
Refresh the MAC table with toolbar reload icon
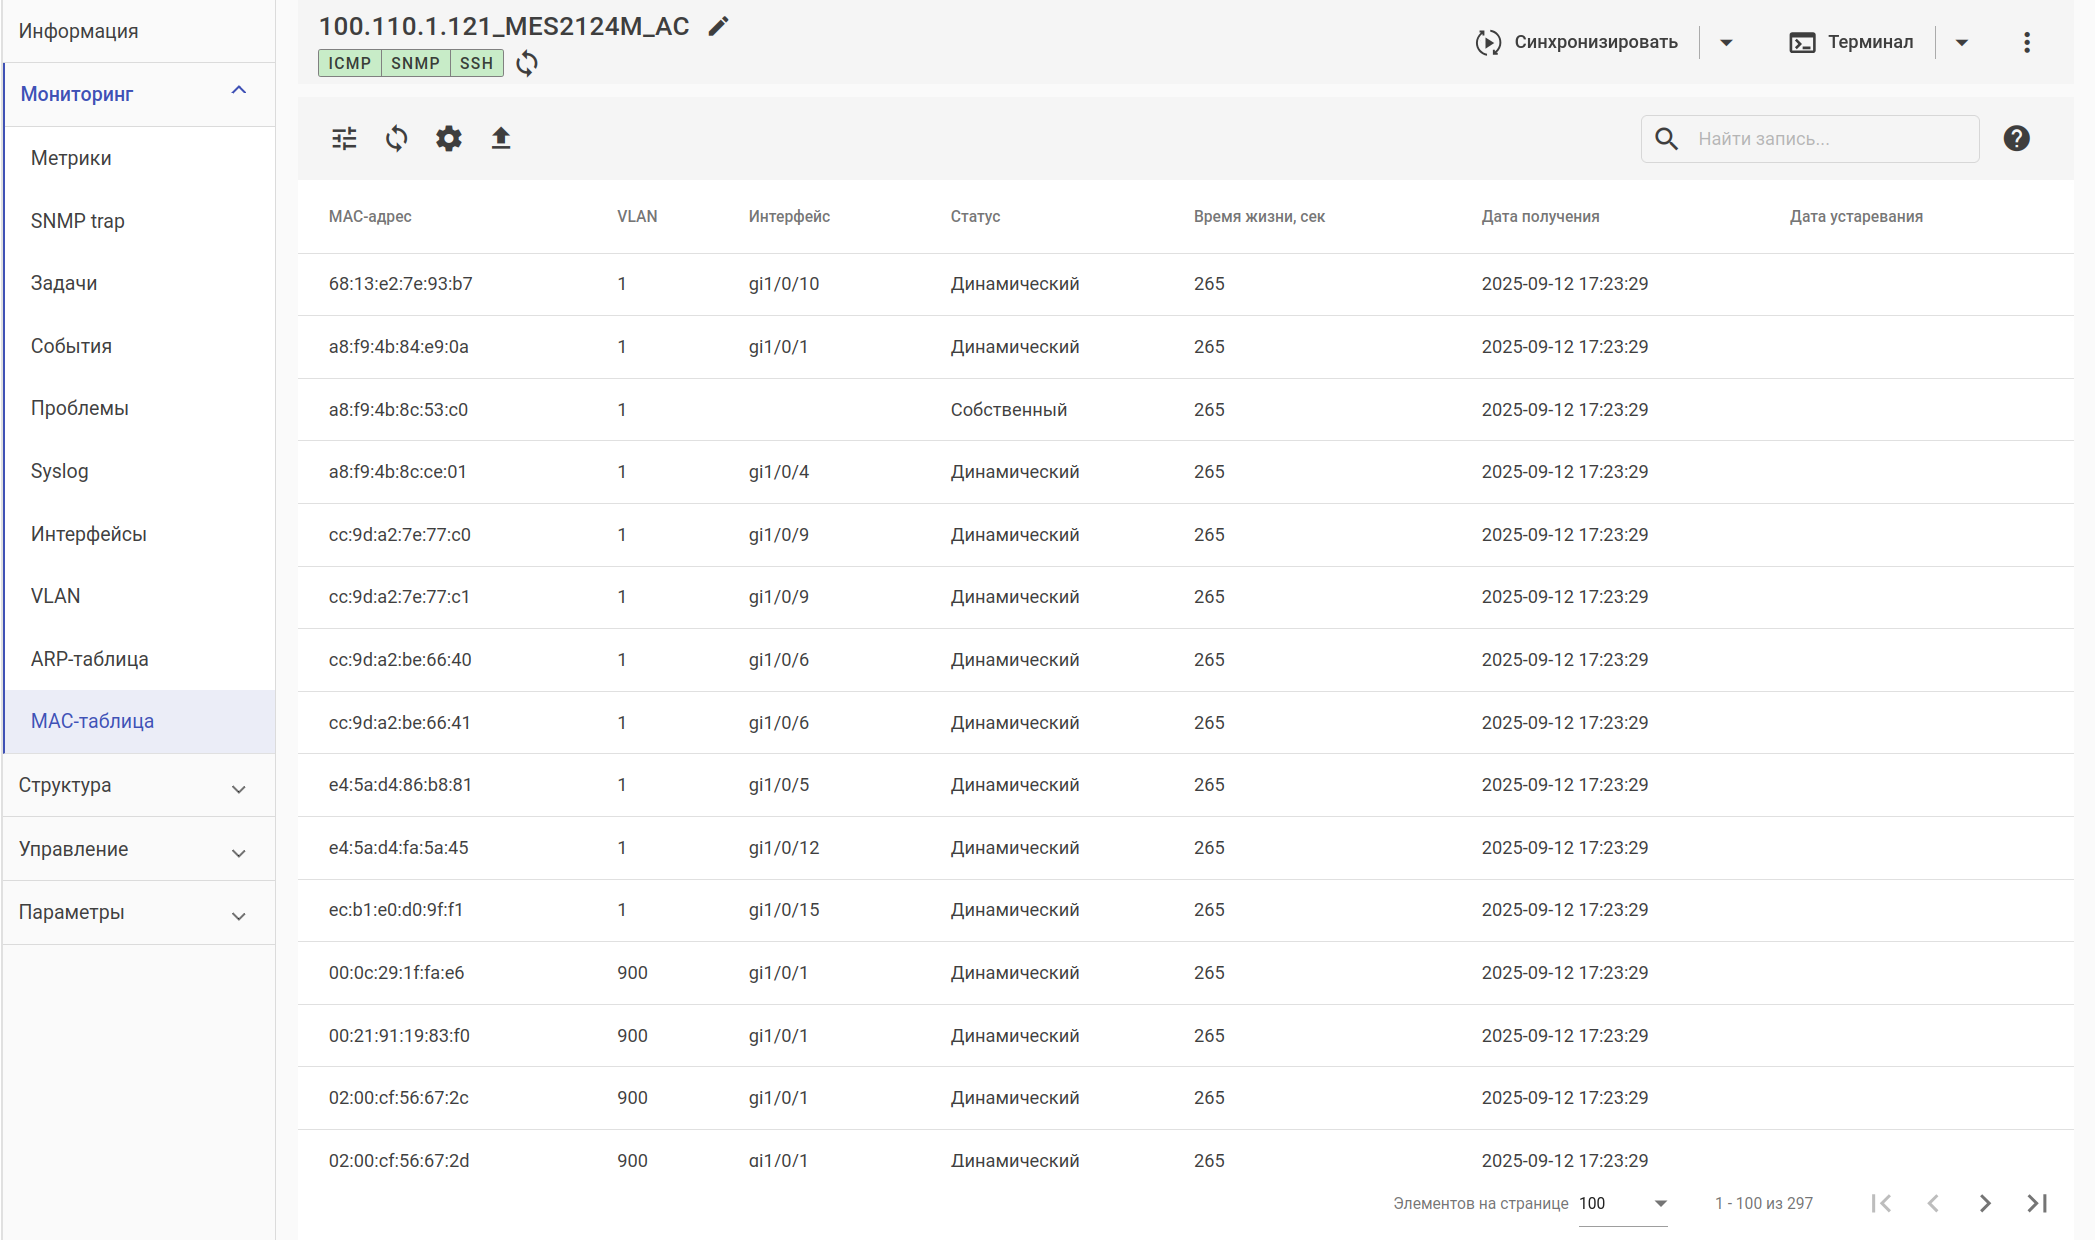(397, 138)
